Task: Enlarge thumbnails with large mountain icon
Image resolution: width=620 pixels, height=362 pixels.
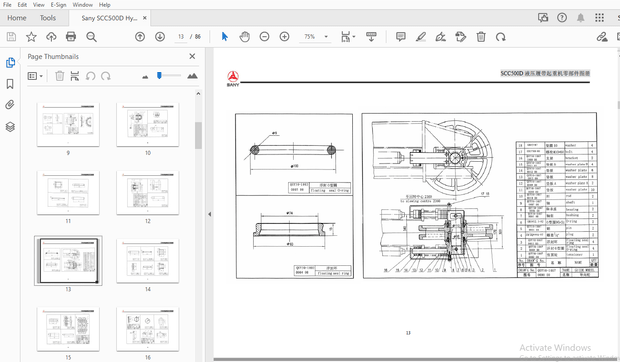Action: point(193,75)
